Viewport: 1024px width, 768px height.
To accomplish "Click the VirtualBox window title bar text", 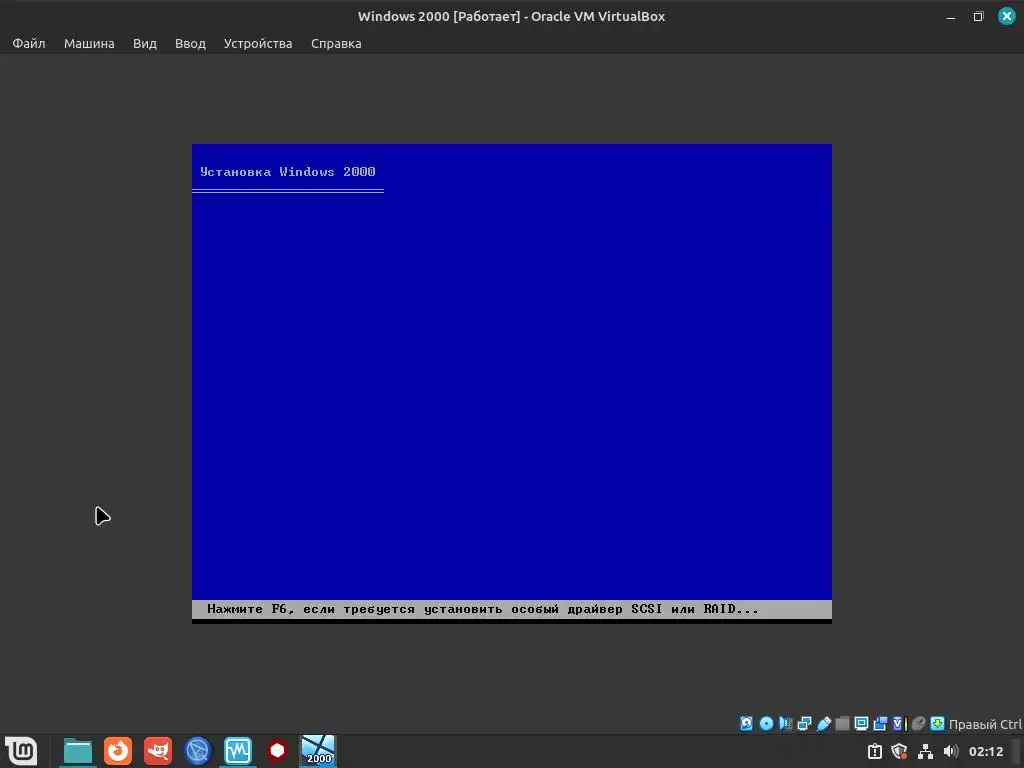I will [511, 16].
